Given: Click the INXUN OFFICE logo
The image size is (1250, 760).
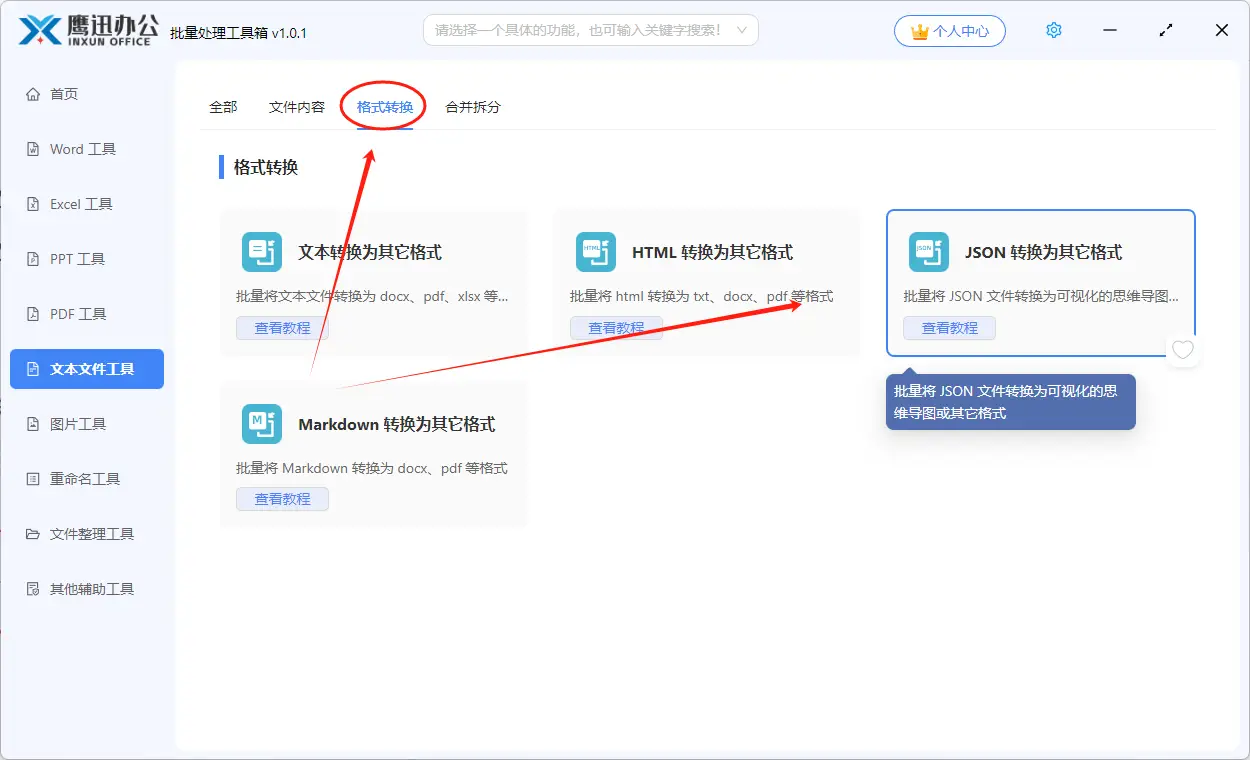Looking at the screenshot, I should coord(88,30).
